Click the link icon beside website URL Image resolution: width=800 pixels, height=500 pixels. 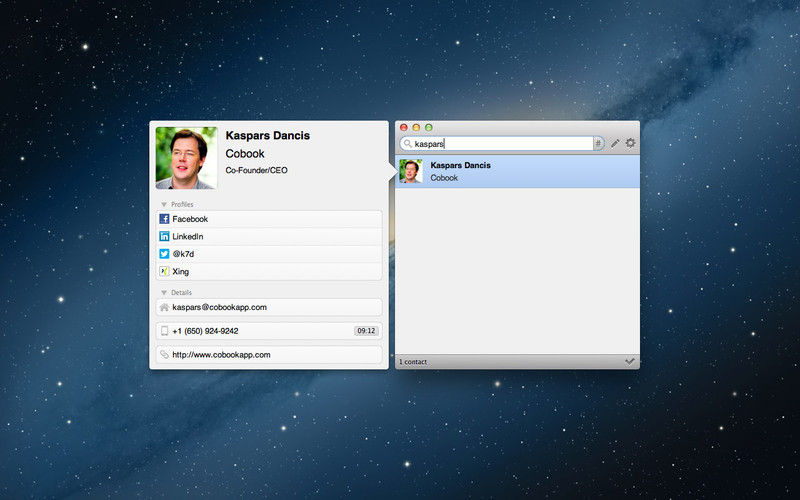pyautogui.click(x=164, y=355)
